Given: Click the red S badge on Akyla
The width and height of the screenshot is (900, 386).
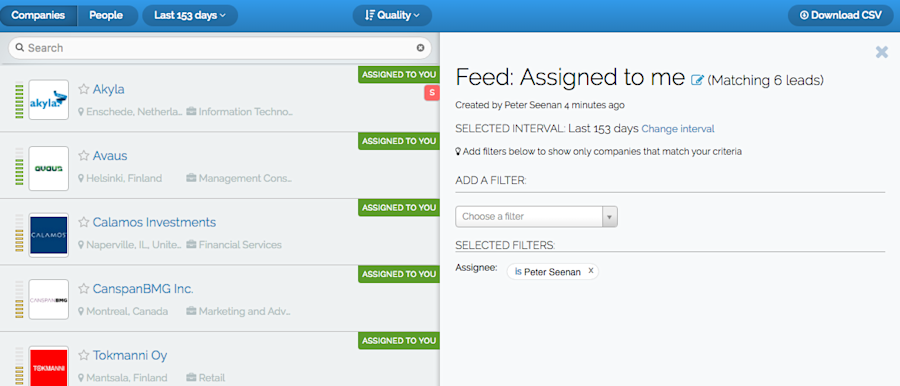Looking at the screenshot, I should coord(432,92).
